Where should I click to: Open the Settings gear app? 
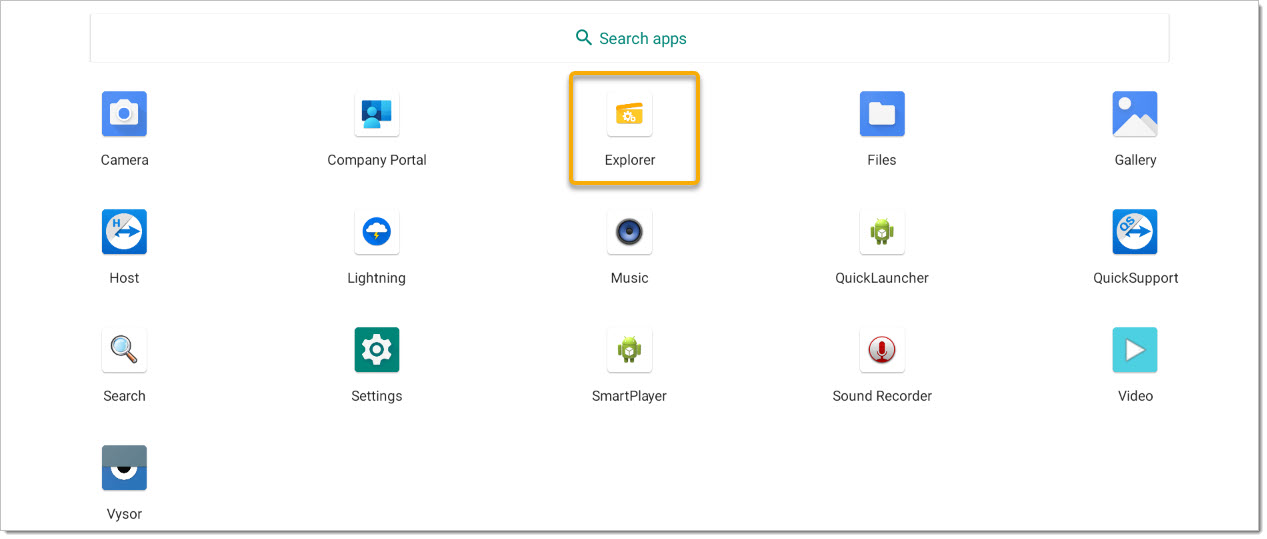point(377,351)
